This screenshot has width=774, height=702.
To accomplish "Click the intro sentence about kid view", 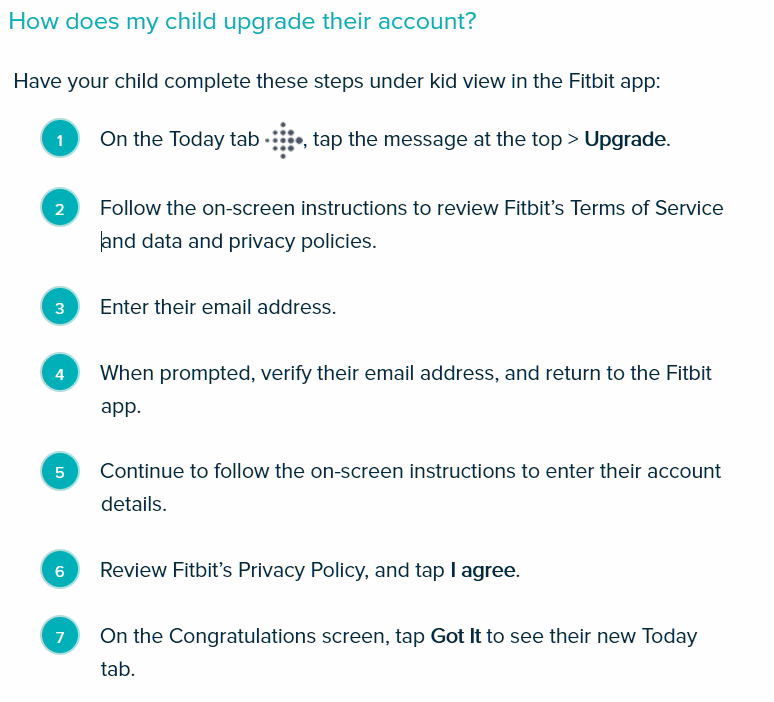I will click(x=337, y=81).
